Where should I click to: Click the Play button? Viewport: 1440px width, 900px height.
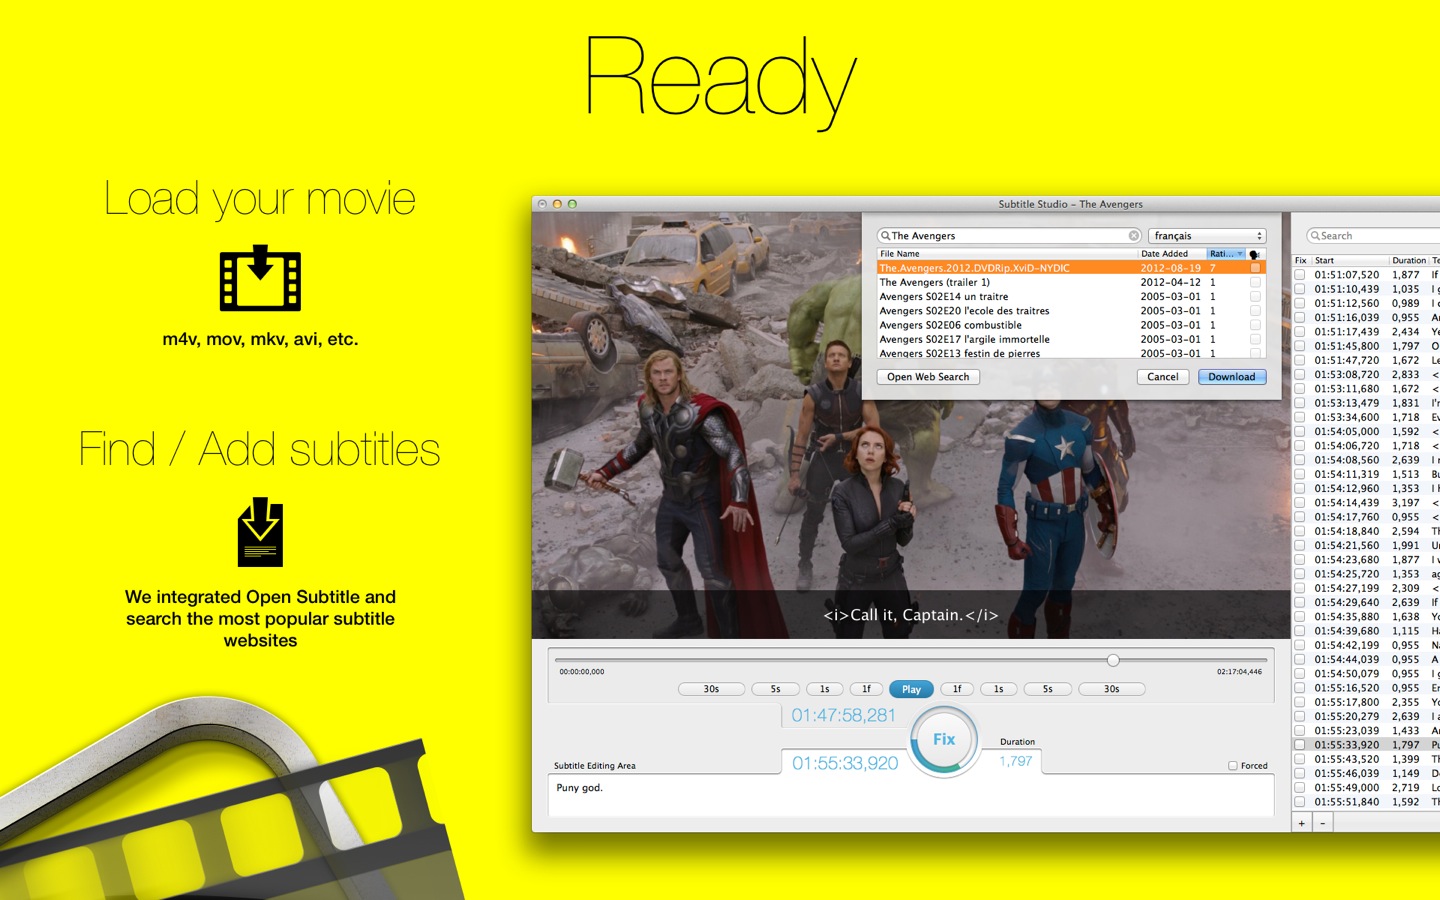[x=911, y=689]
